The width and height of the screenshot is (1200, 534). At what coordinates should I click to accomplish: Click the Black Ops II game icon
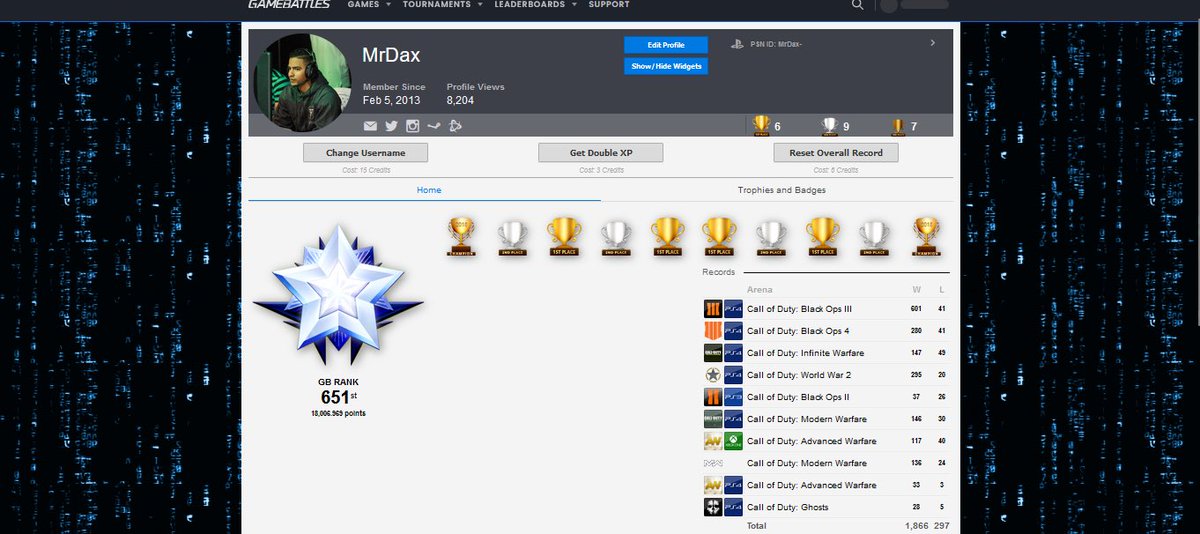click(x=713, y=397)
